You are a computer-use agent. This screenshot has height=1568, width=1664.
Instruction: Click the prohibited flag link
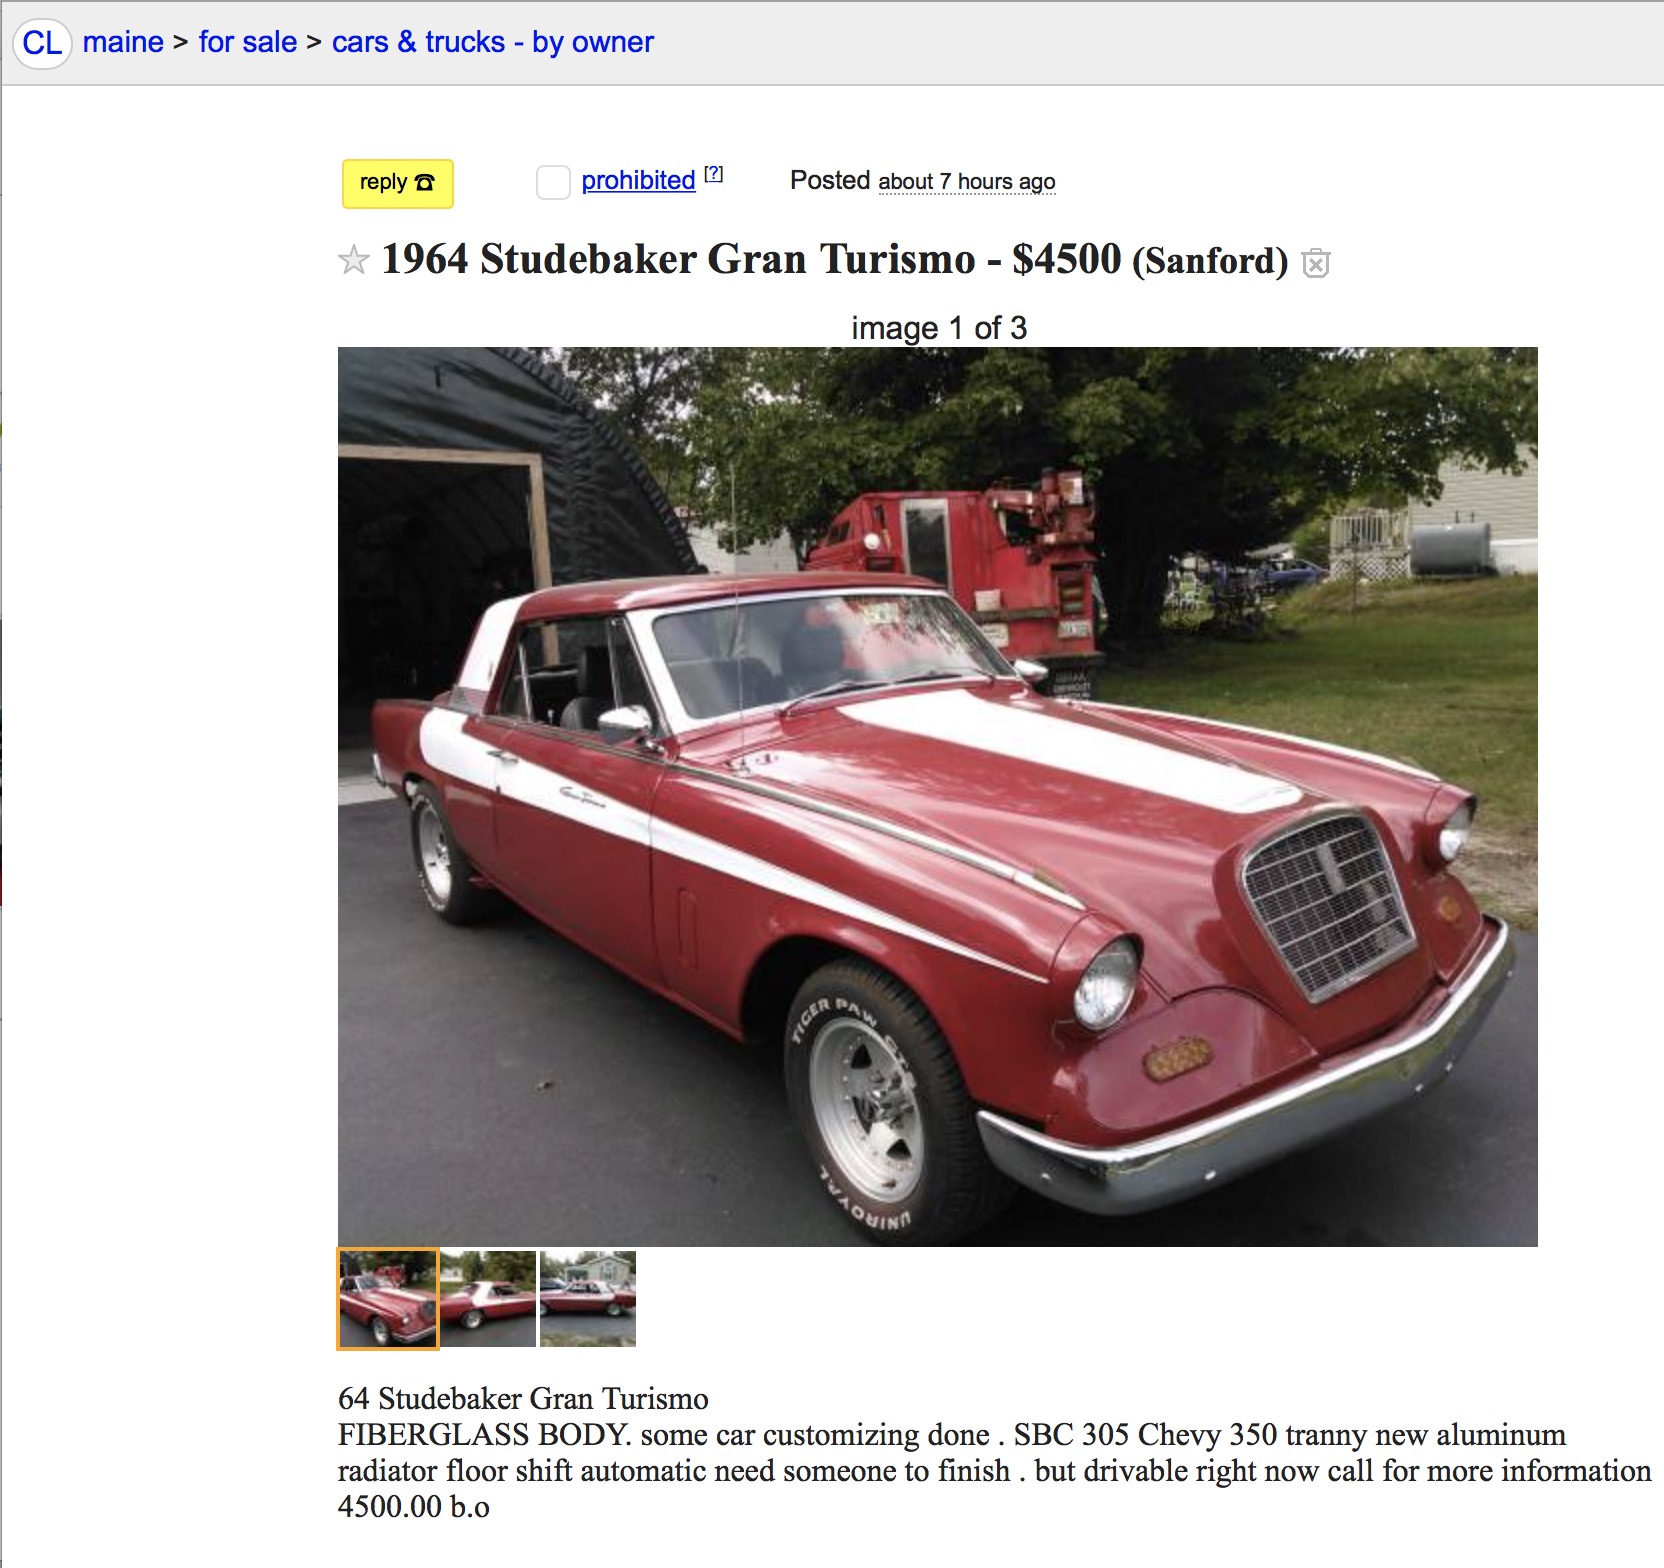638,181
